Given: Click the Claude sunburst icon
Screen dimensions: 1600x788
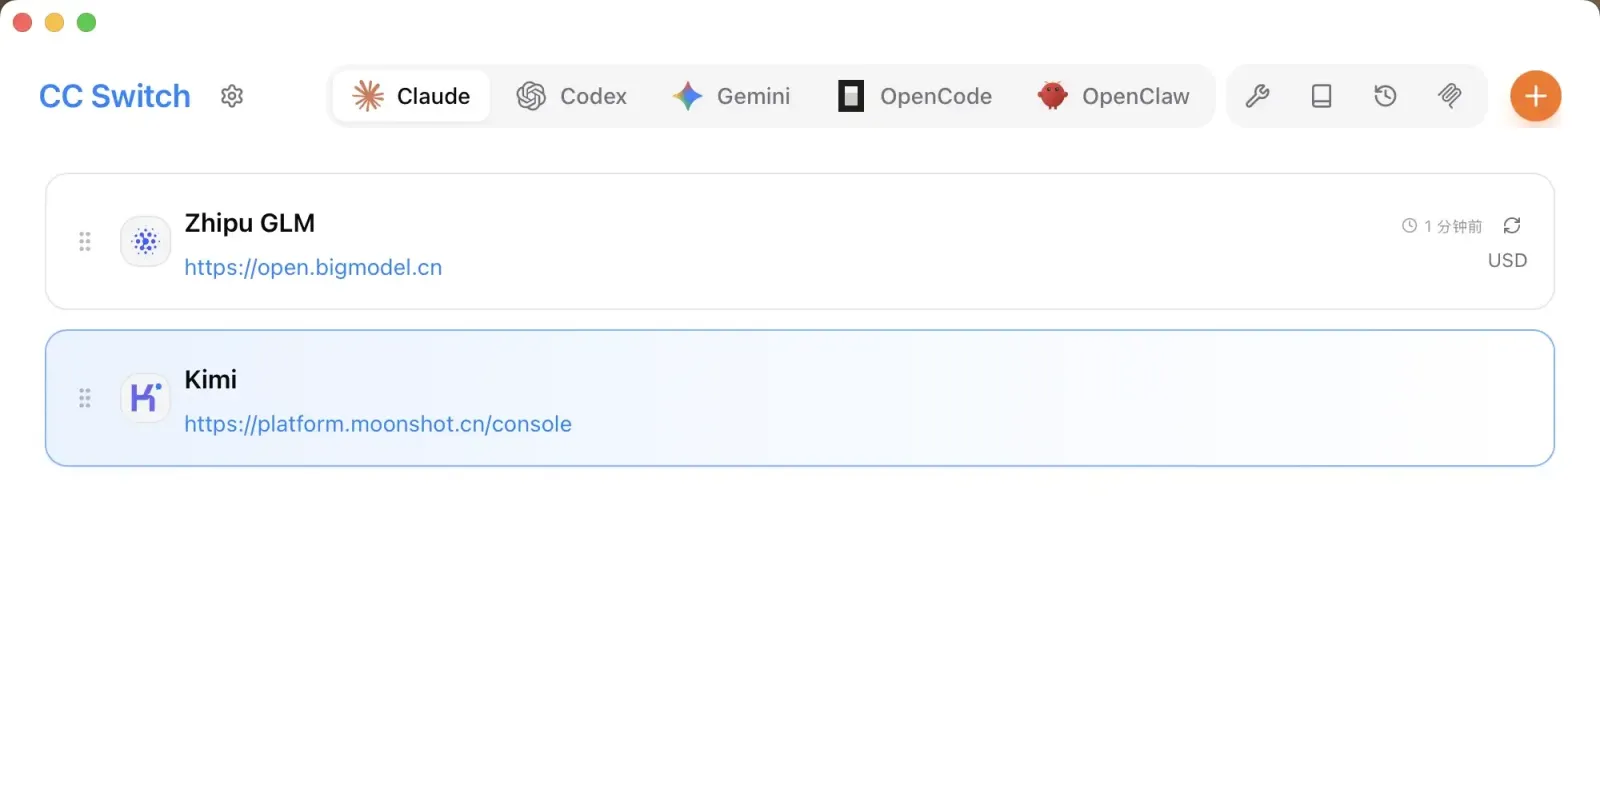Looking at the screenshot, I should tap(368, 96).
